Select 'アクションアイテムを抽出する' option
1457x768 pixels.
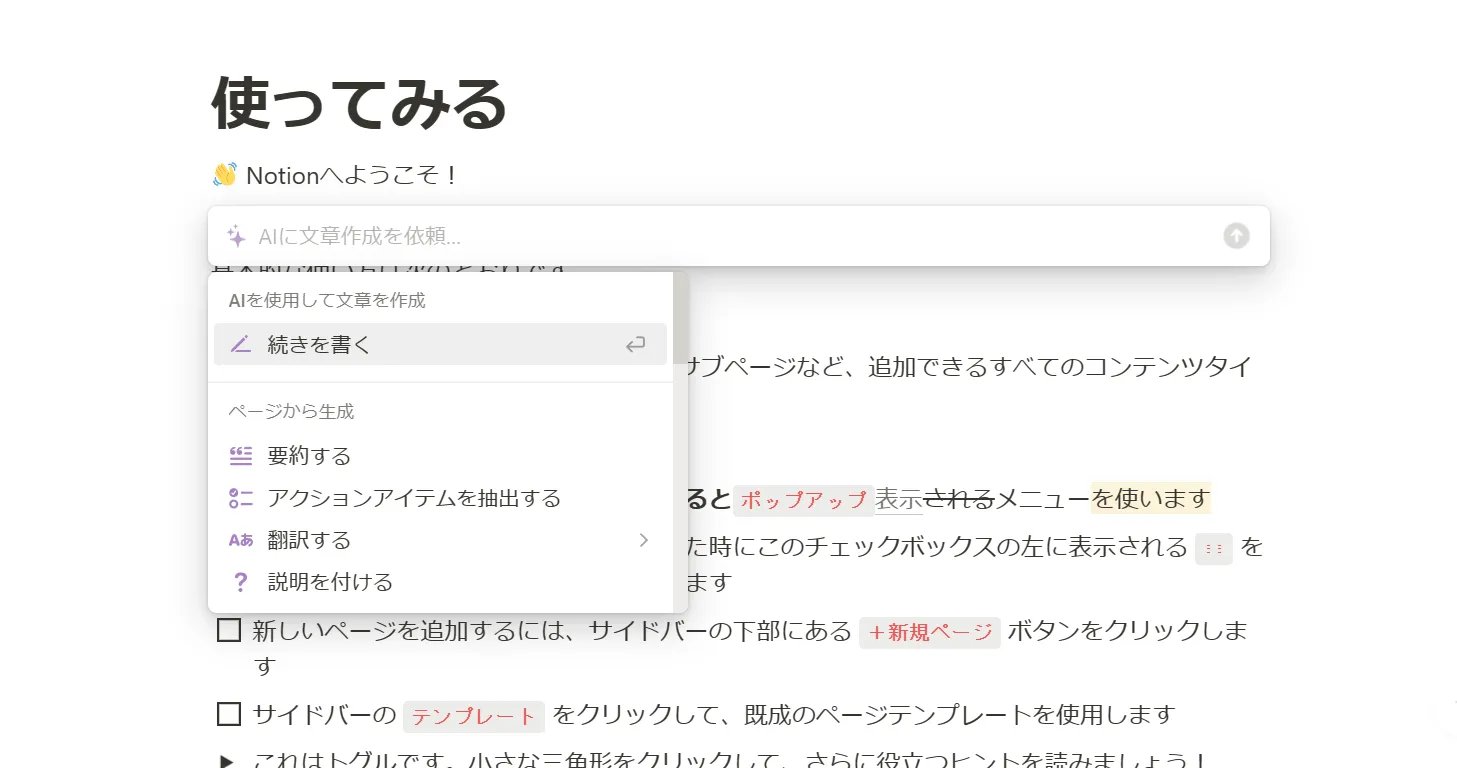[x=440, y=498]
